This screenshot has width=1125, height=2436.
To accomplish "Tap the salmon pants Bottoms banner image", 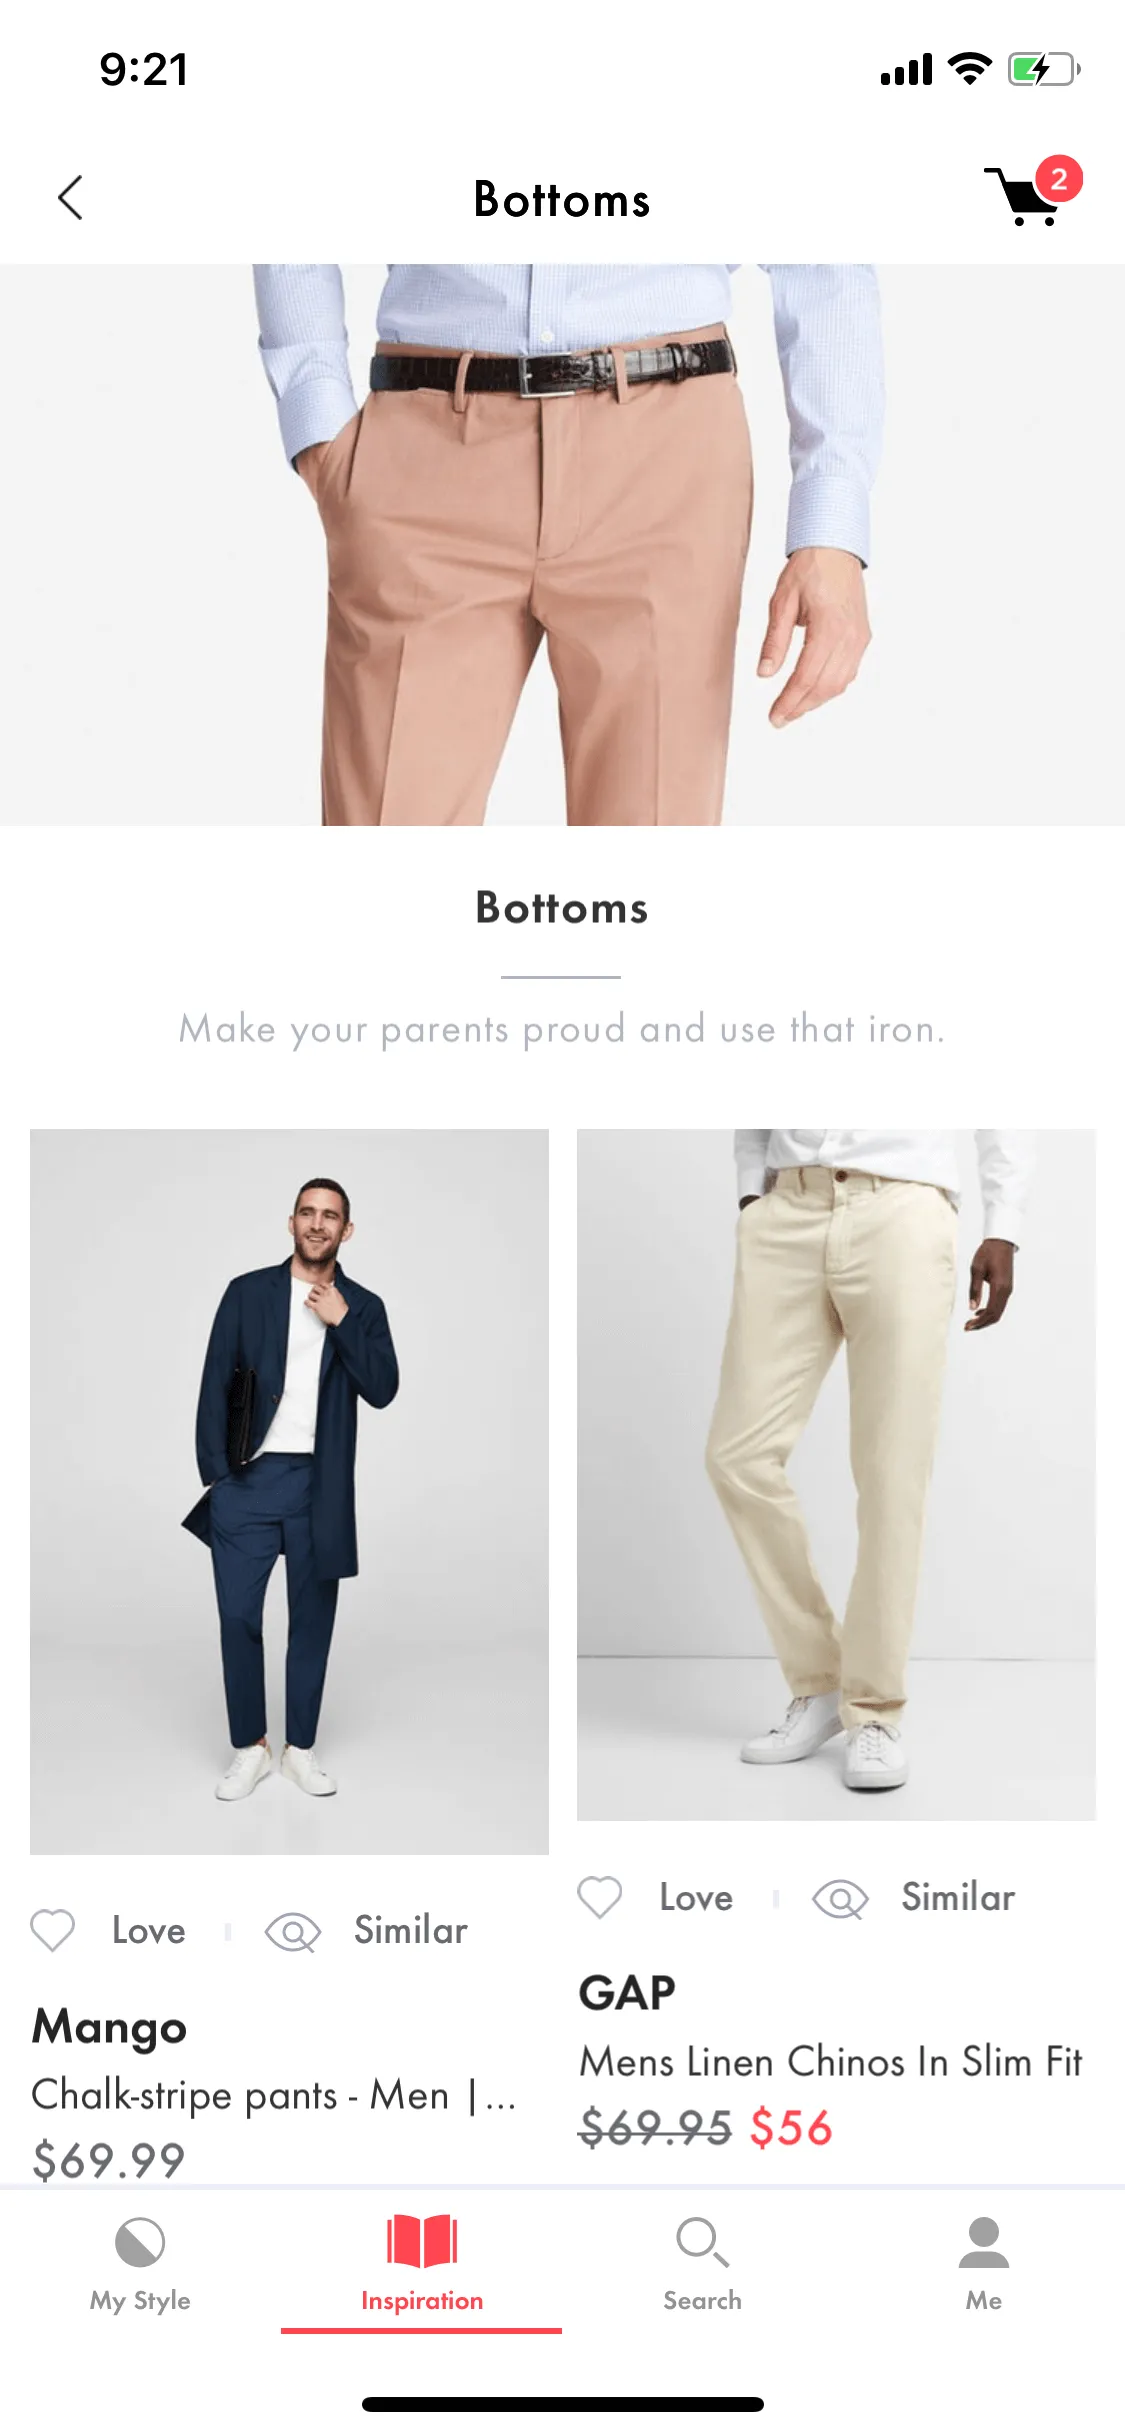I will coord(562,544).
